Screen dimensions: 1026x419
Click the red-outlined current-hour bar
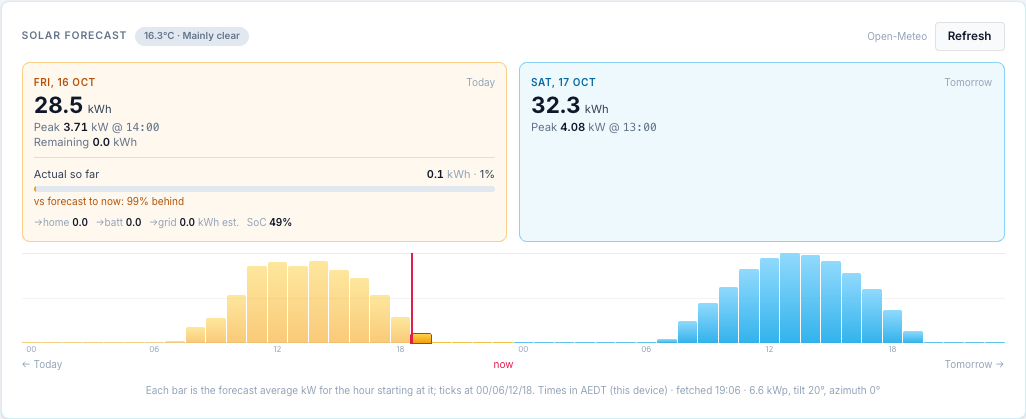[x=421, y=338]
